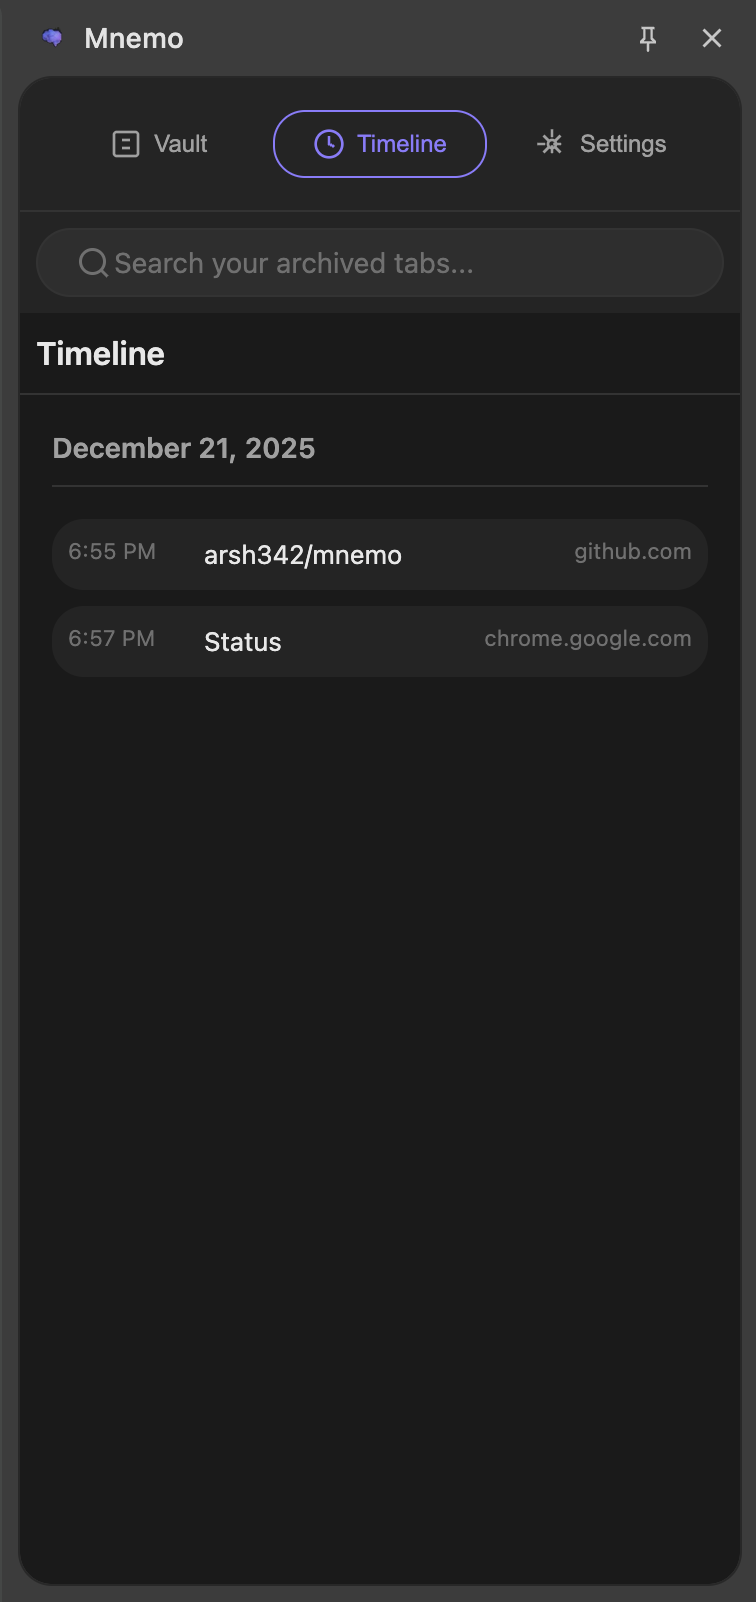Close the Mnemo popup with the X
The height and width of the screenshot is (1602, 756).
tap(711, 38)
